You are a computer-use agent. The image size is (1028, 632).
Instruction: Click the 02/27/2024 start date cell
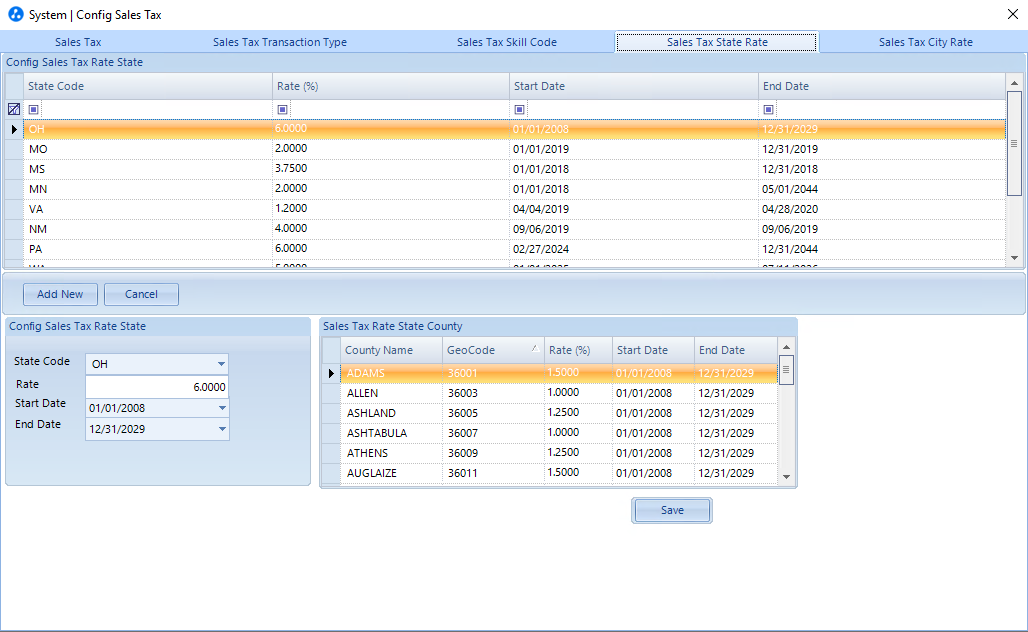(x=634, y=249)
